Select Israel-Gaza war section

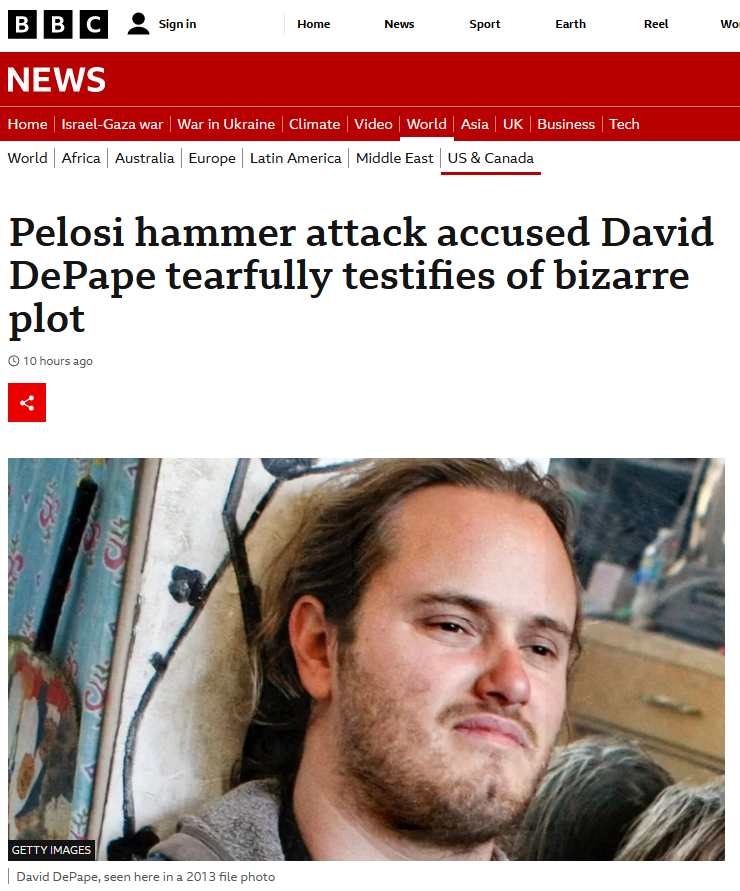tap(112, 124)
